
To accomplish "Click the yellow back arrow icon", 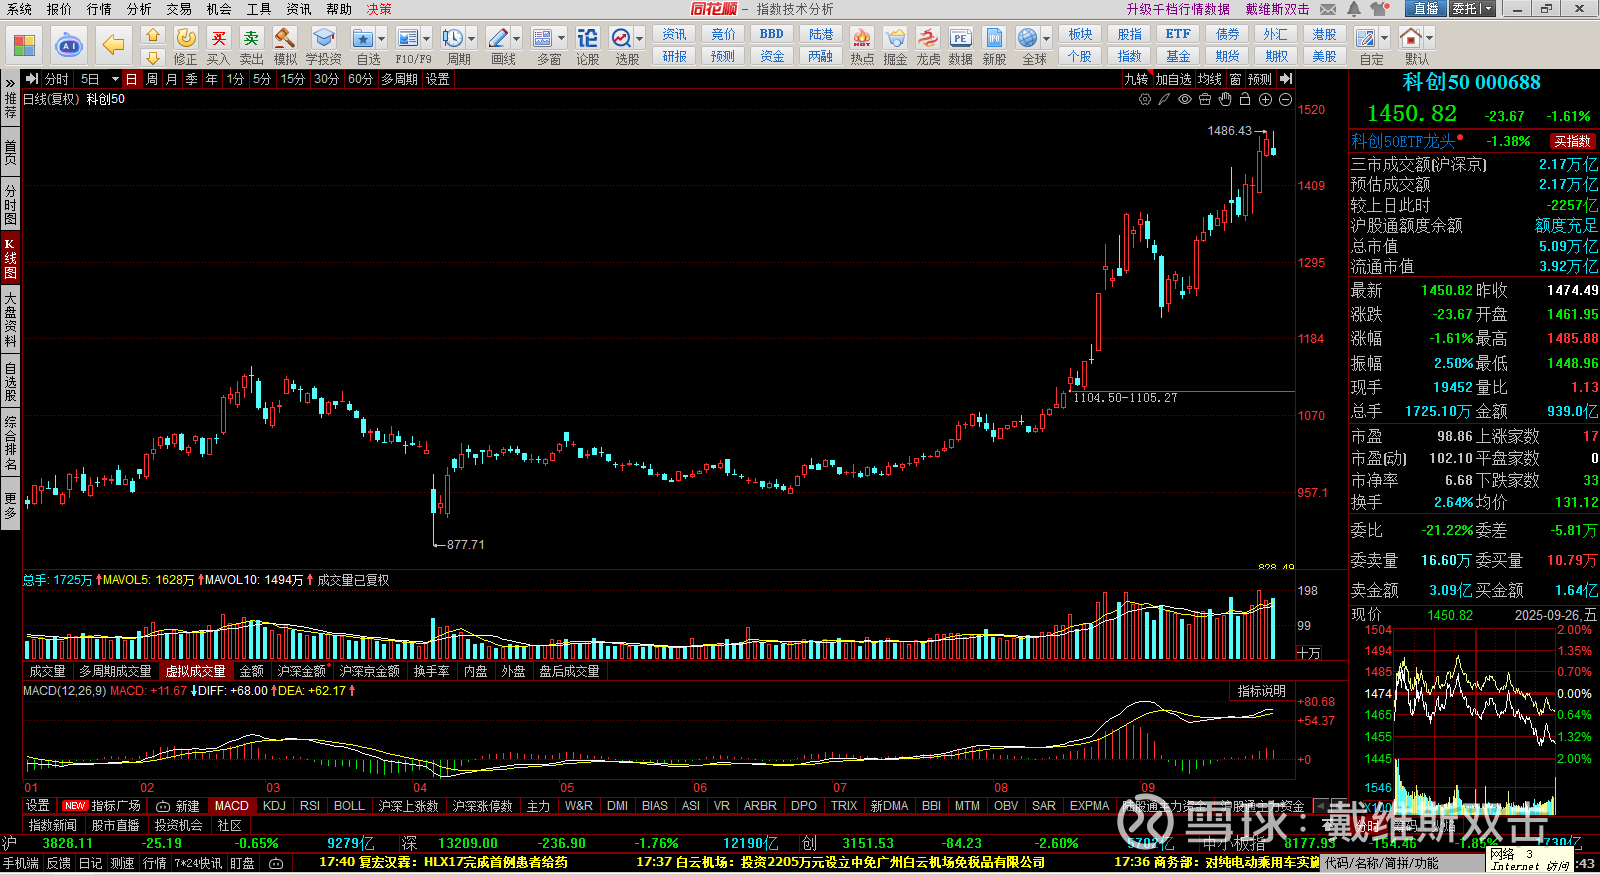I will [x=114, y=45].
